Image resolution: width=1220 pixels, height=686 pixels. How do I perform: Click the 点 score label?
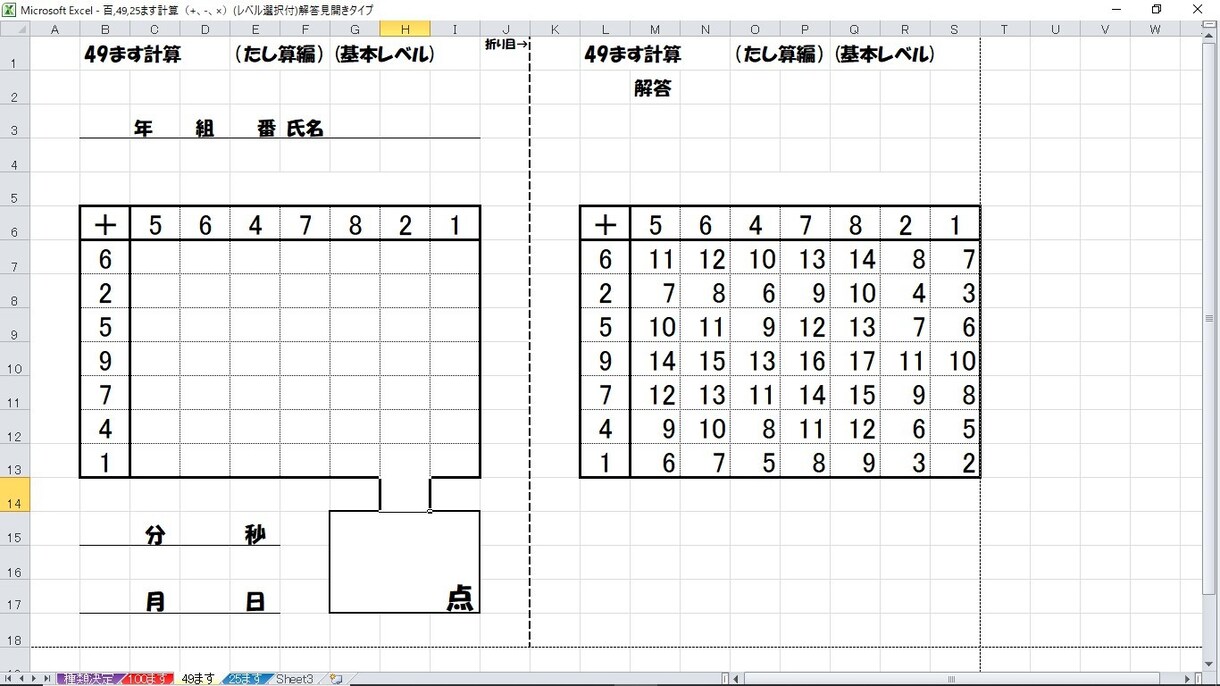click(x=458, y=598)
